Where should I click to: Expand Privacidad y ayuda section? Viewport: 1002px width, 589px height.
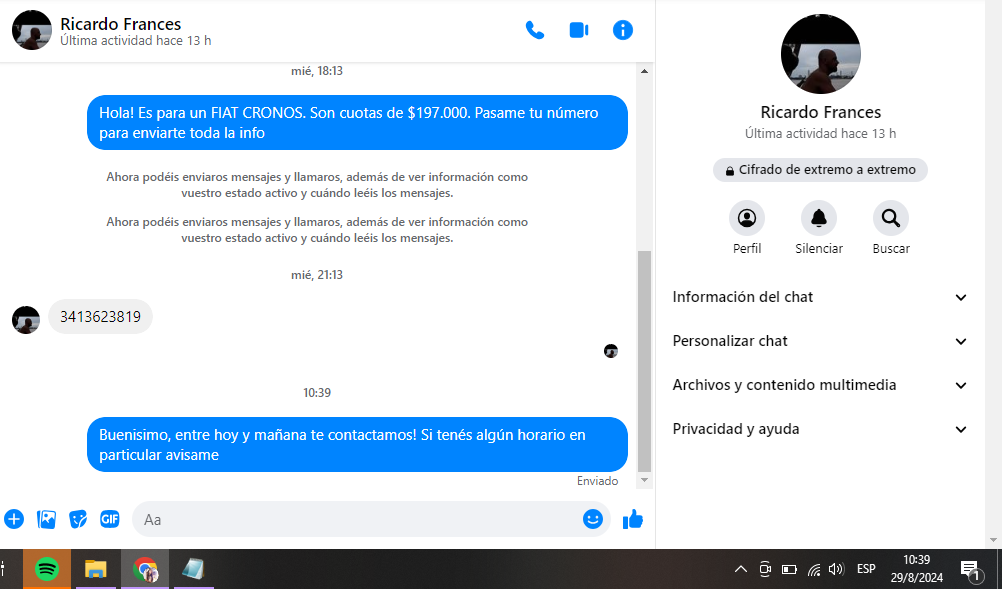[820, 429]
